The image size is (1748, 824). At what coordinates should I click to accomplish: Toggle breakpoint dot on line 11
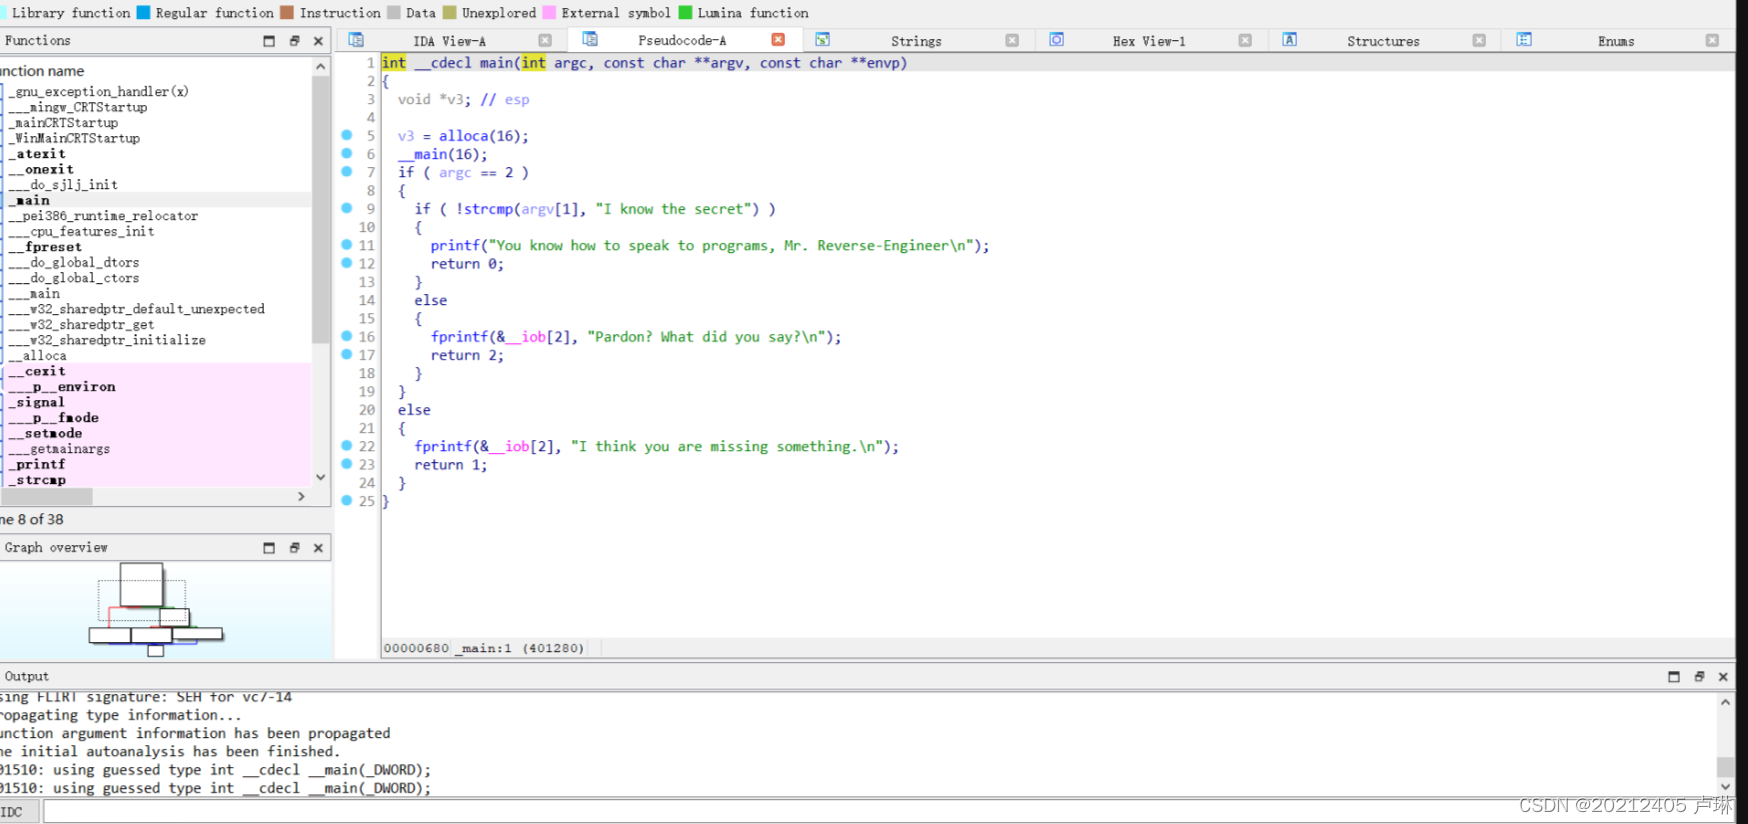click(347, 244)
